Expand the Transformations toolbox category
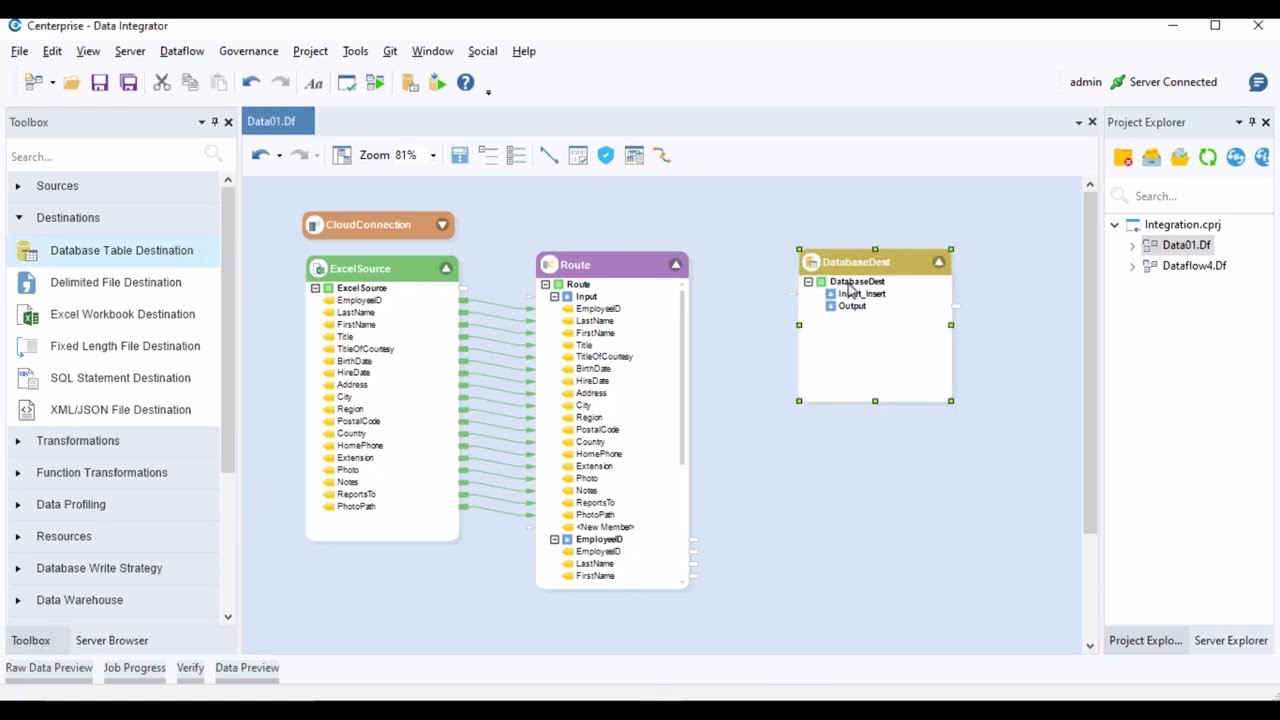 (18, 441)
